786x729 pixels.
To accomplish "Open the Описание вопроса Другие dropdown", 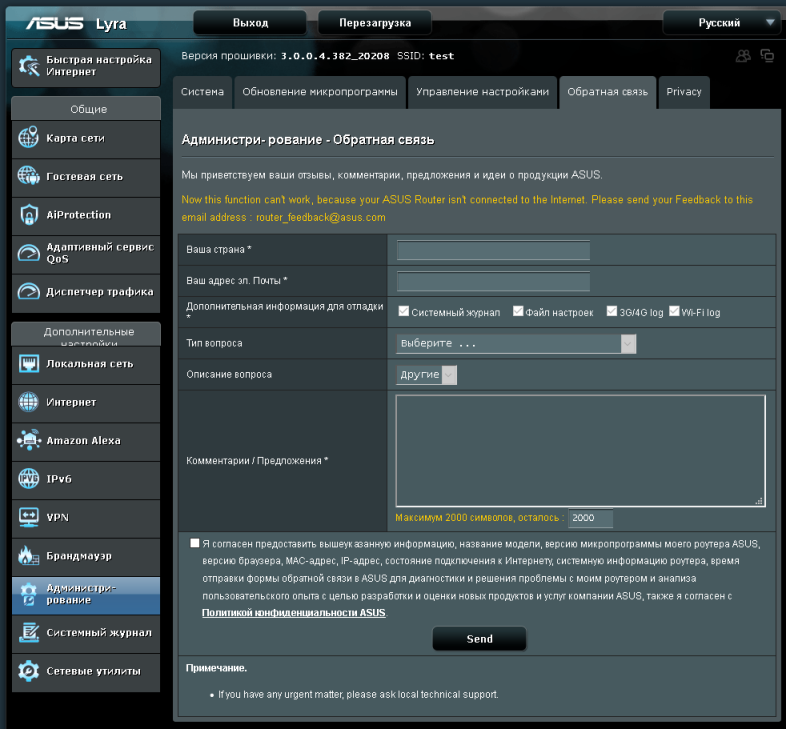I will pos(426,375).
